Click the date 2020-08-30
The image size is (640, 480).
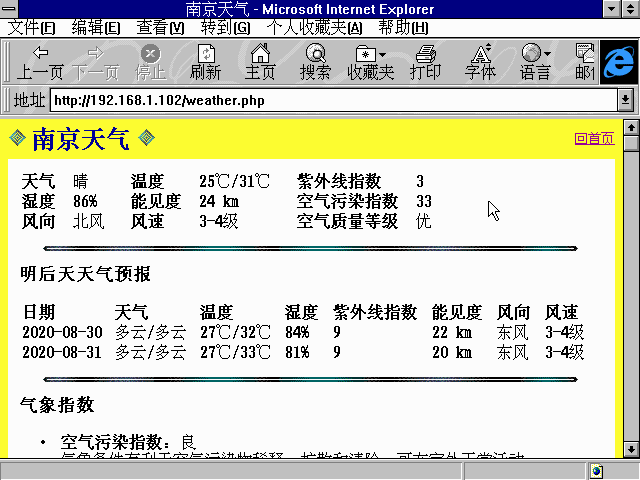62,332
